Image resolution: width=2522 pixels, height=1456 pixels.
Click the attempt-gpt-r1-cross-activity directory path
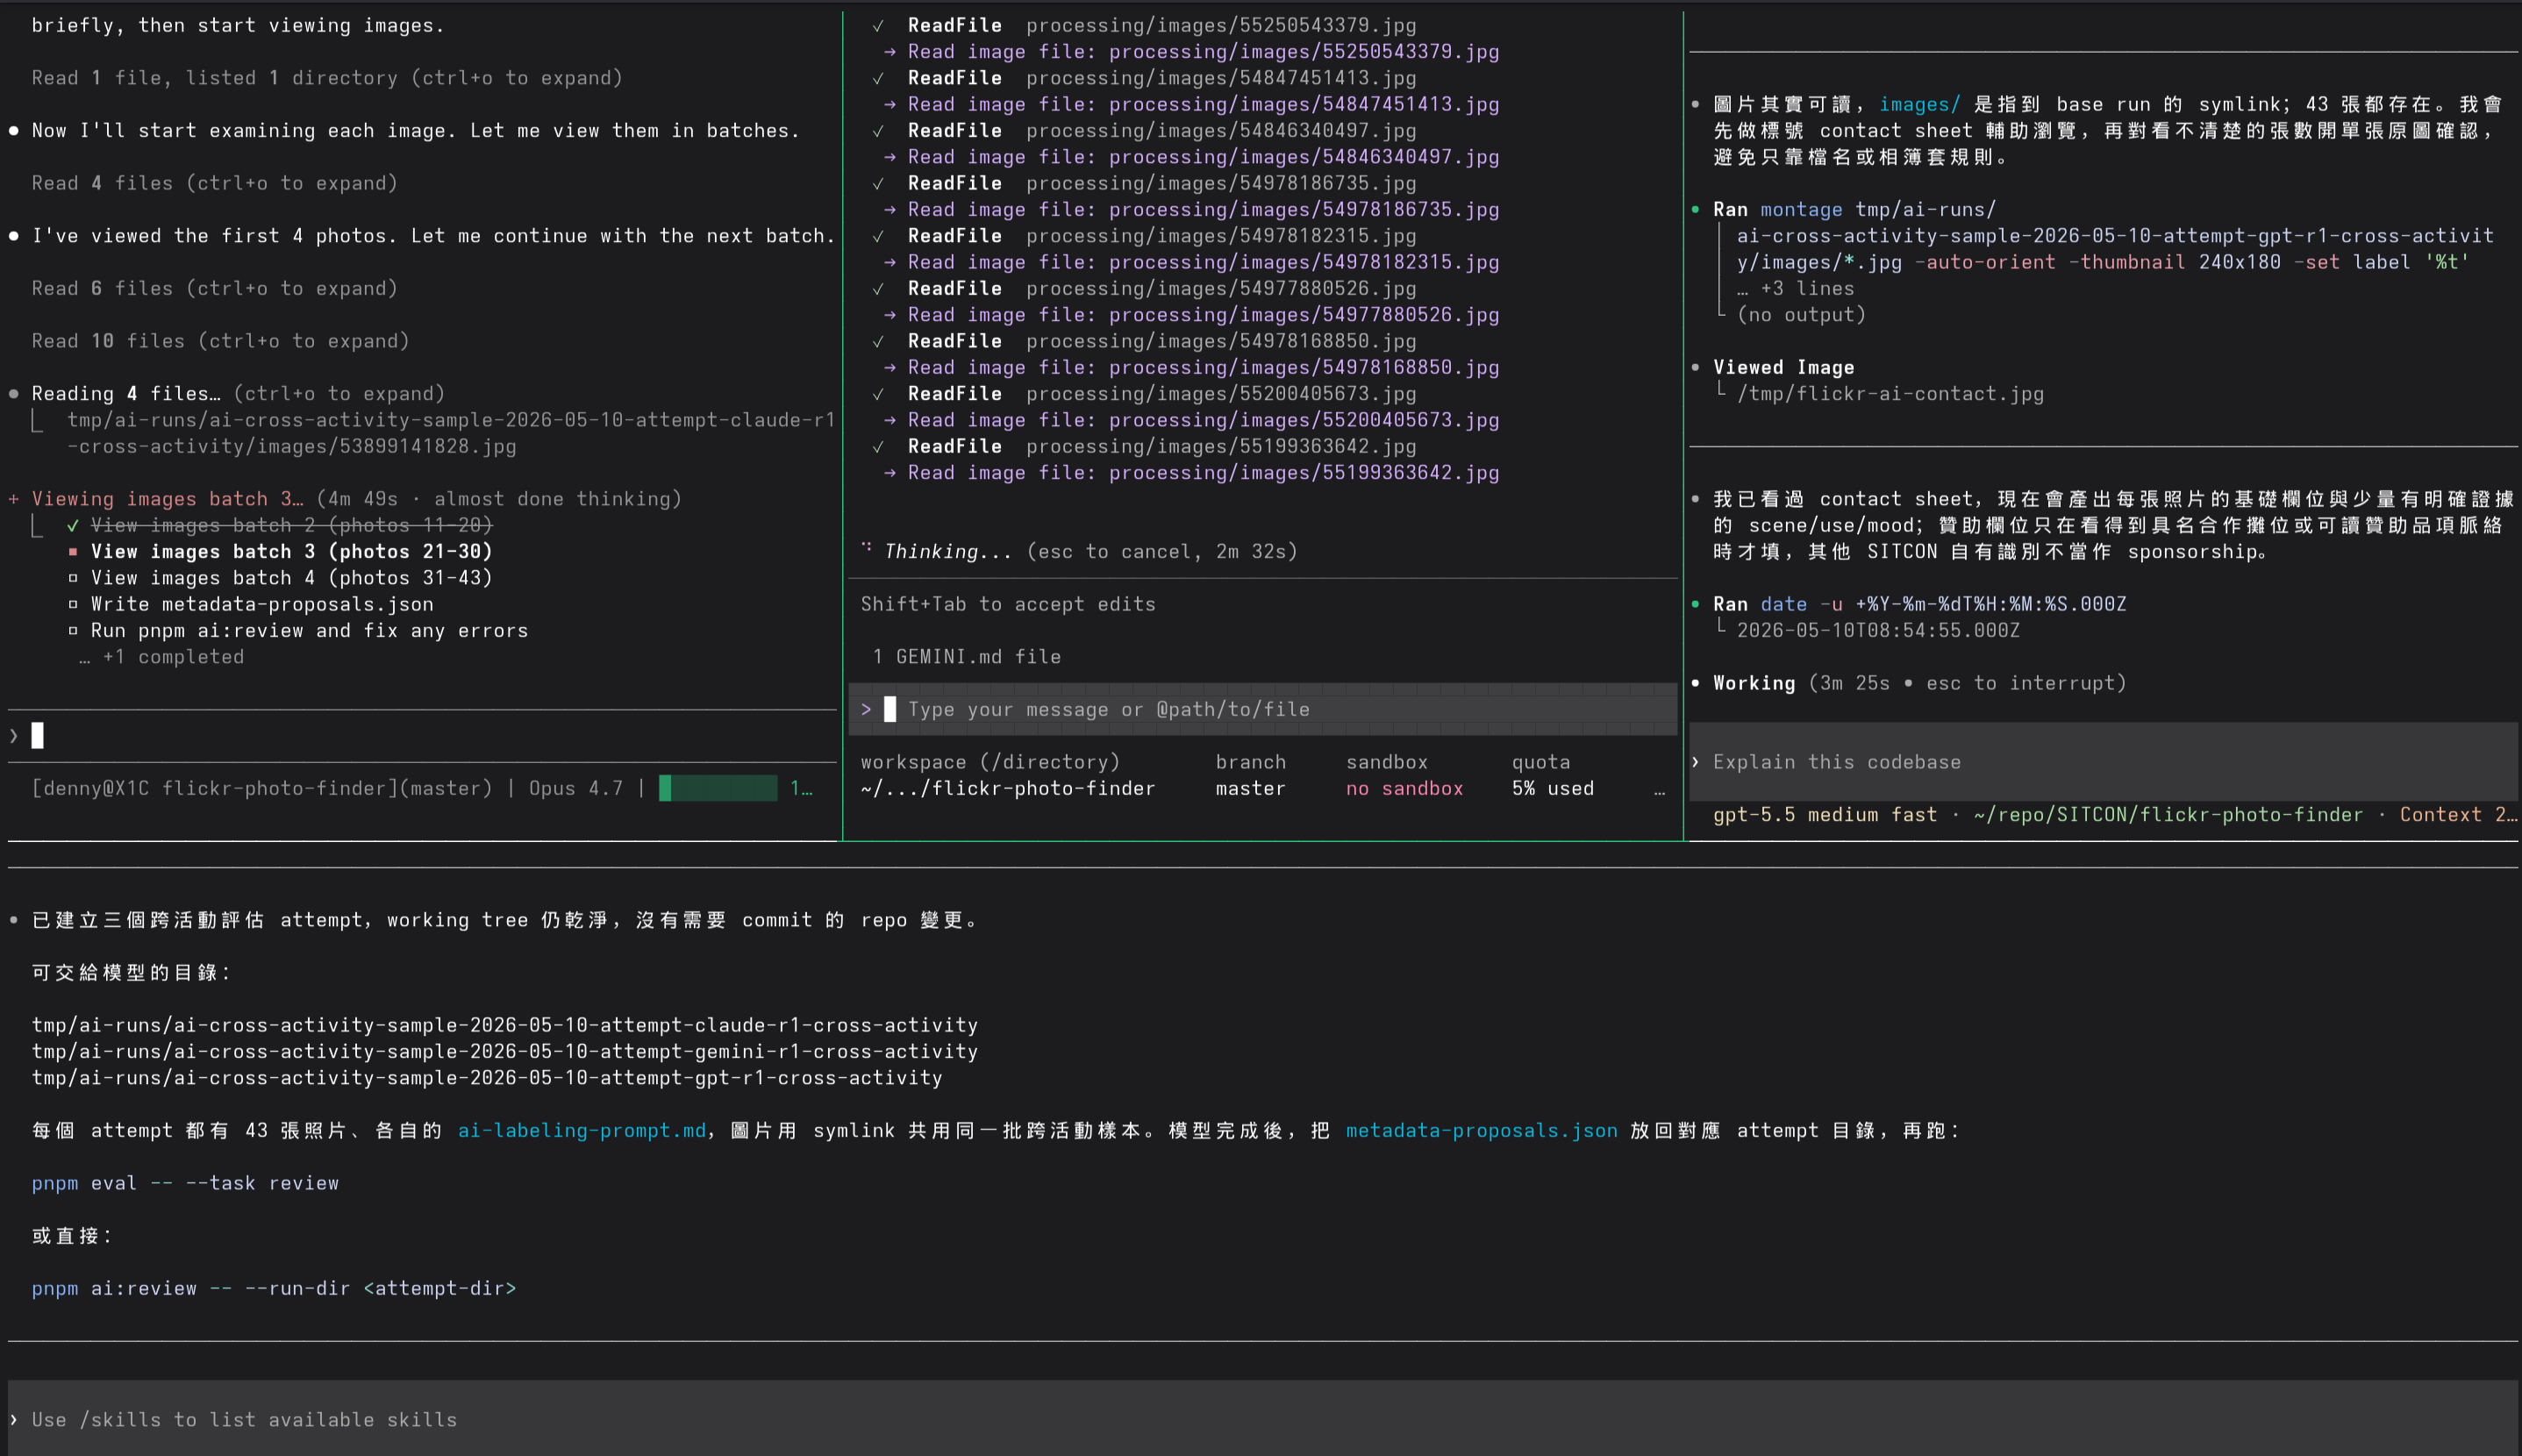tap(487, 1078)
